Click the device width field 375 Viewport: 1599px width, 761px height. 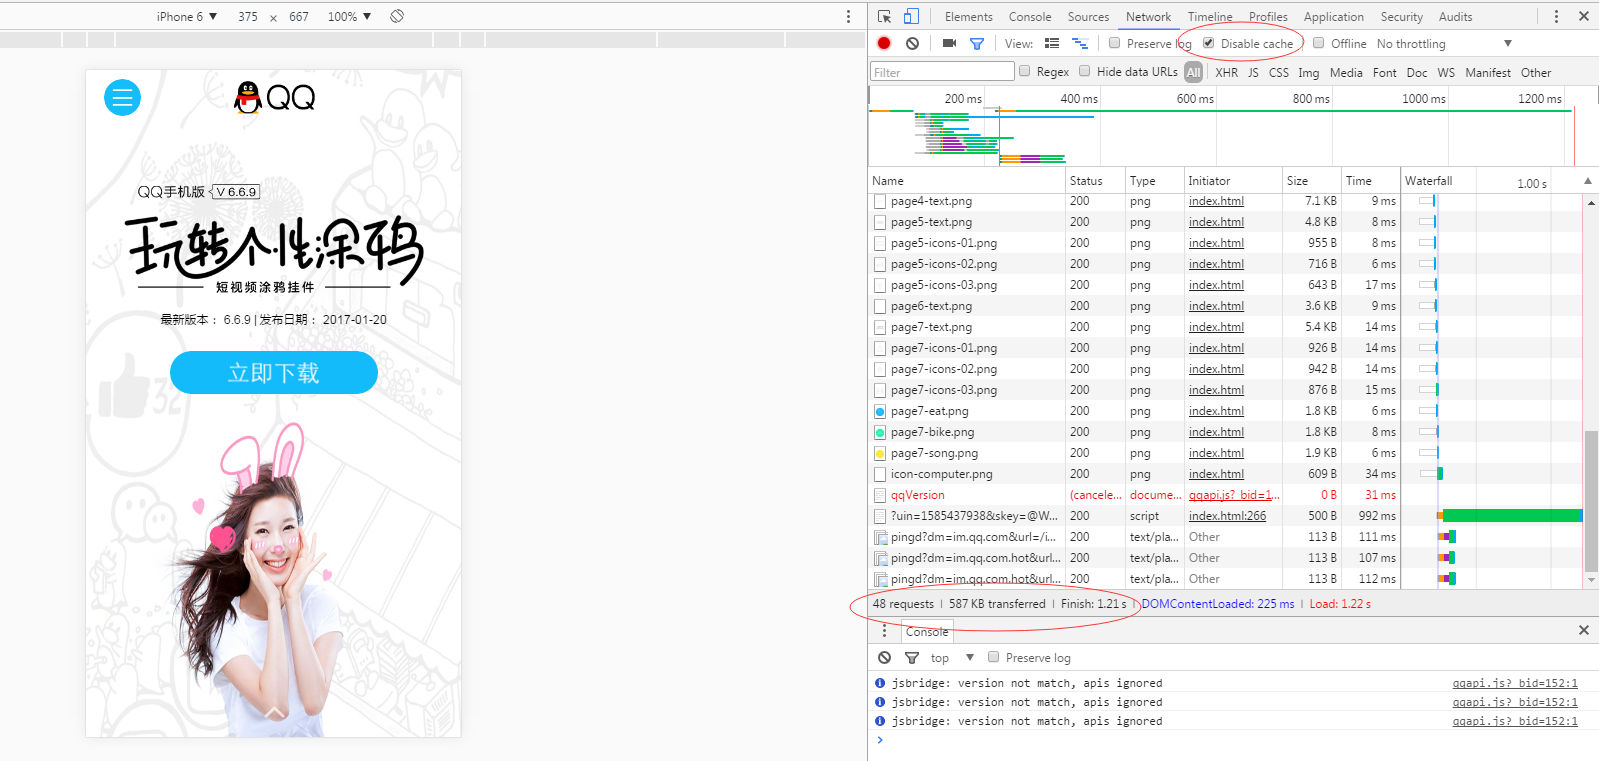[x=247, y=16]
